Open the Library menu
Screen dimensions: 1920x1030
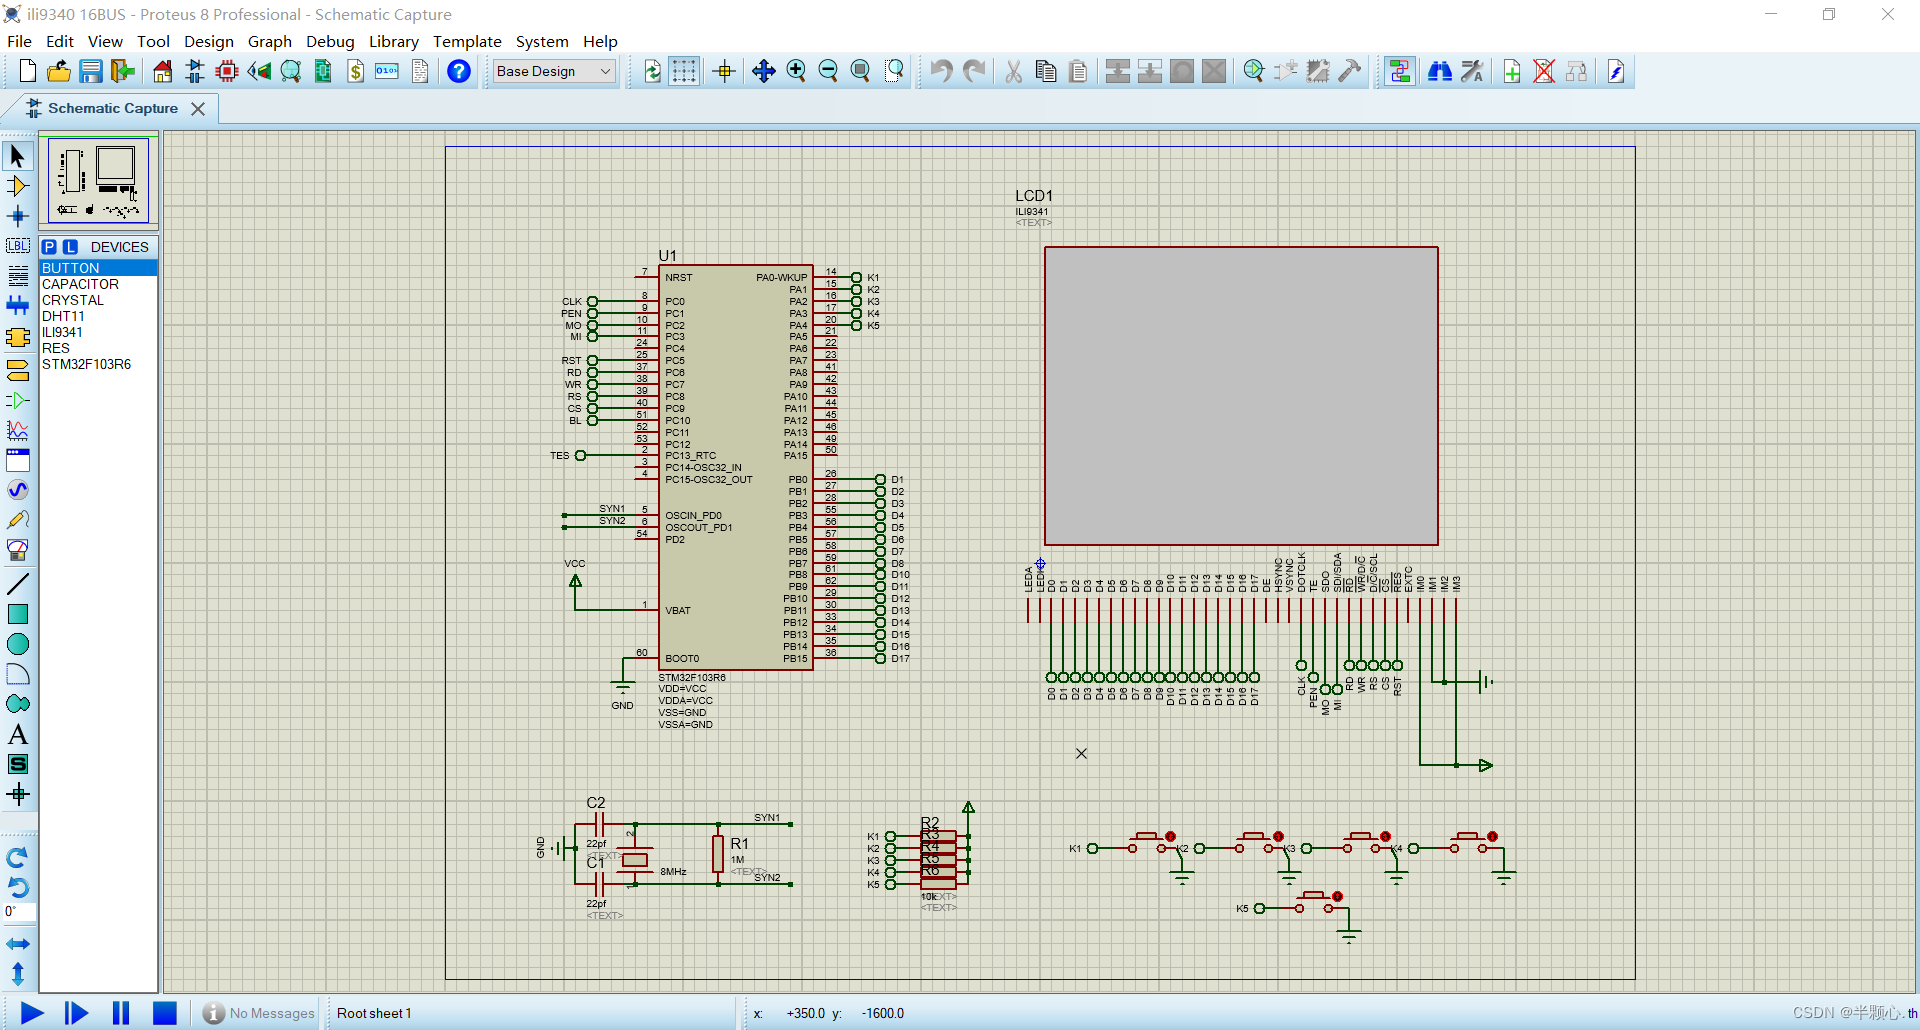[x=393, y=41]
